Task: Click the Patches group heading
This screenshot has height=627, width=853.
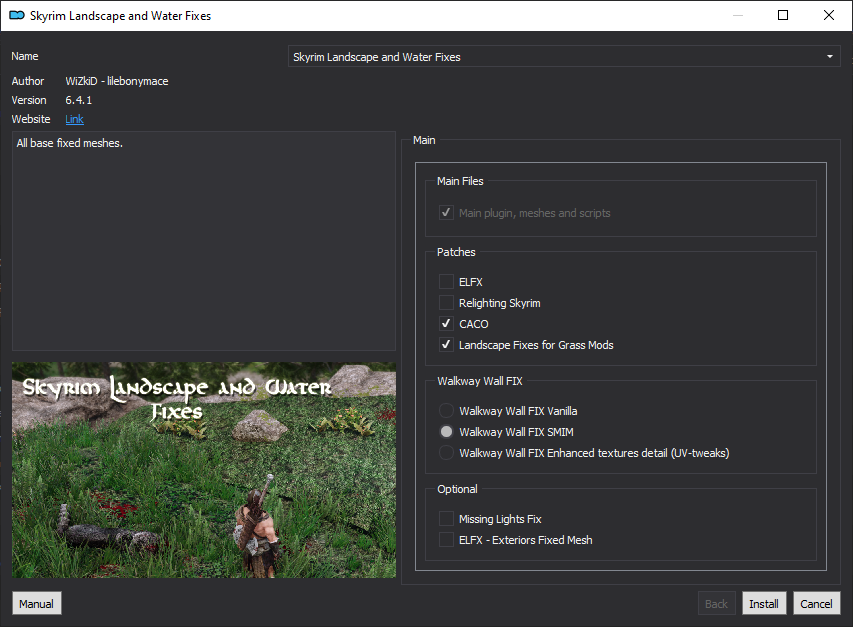Action: coord(456,252)
